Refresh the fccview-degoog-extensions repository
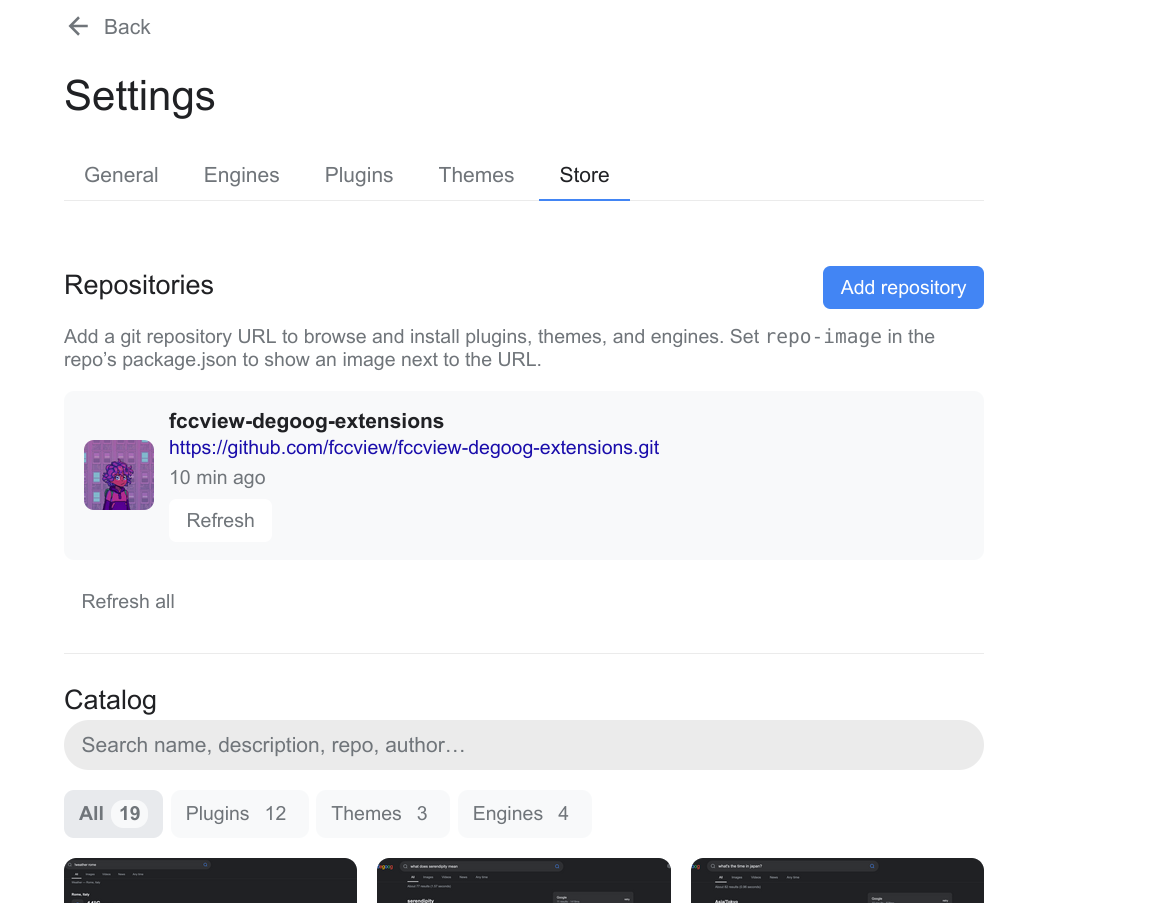Screen dimensions: 1174x903 [220, 520]
